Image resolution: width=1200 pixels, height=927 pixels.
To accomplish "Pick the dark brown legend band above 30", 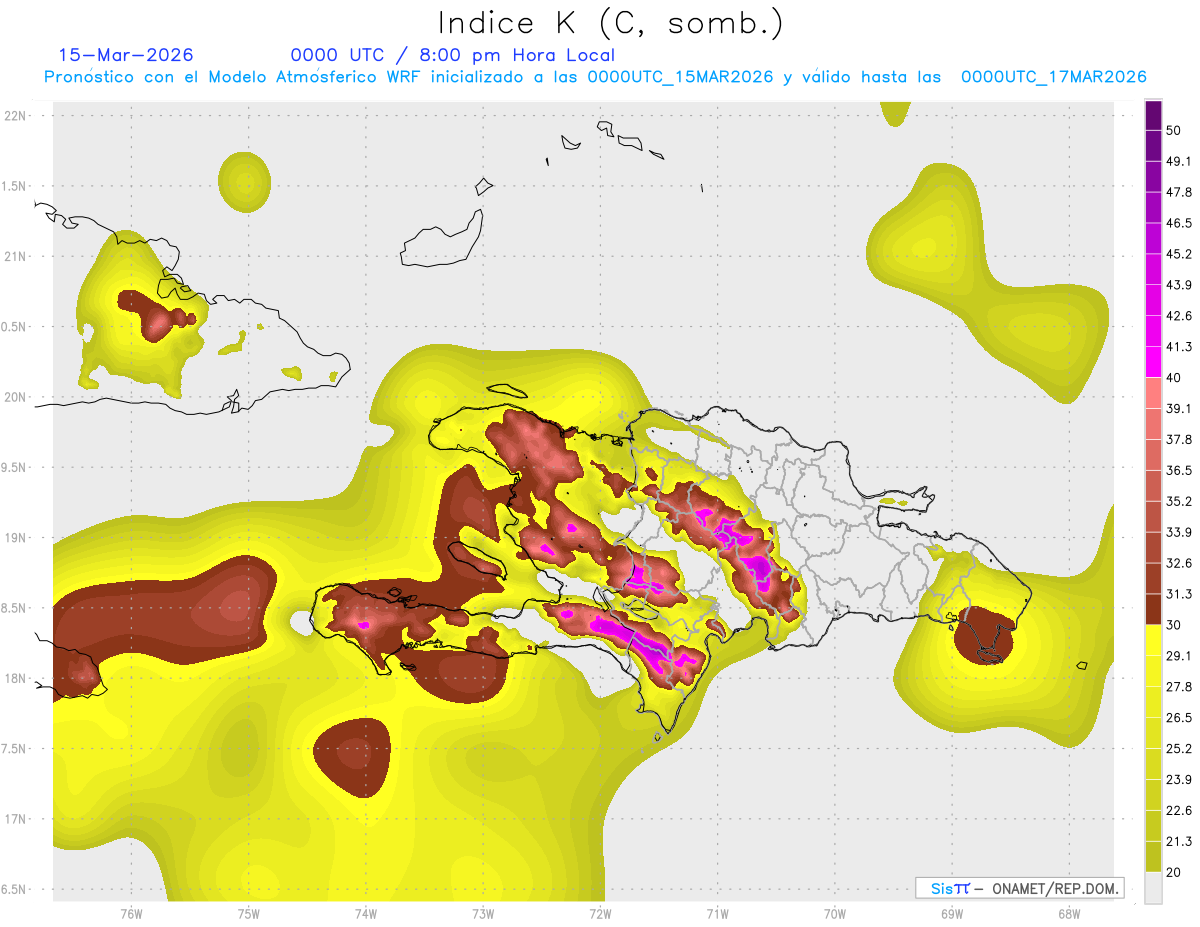I will [1153, 609].
